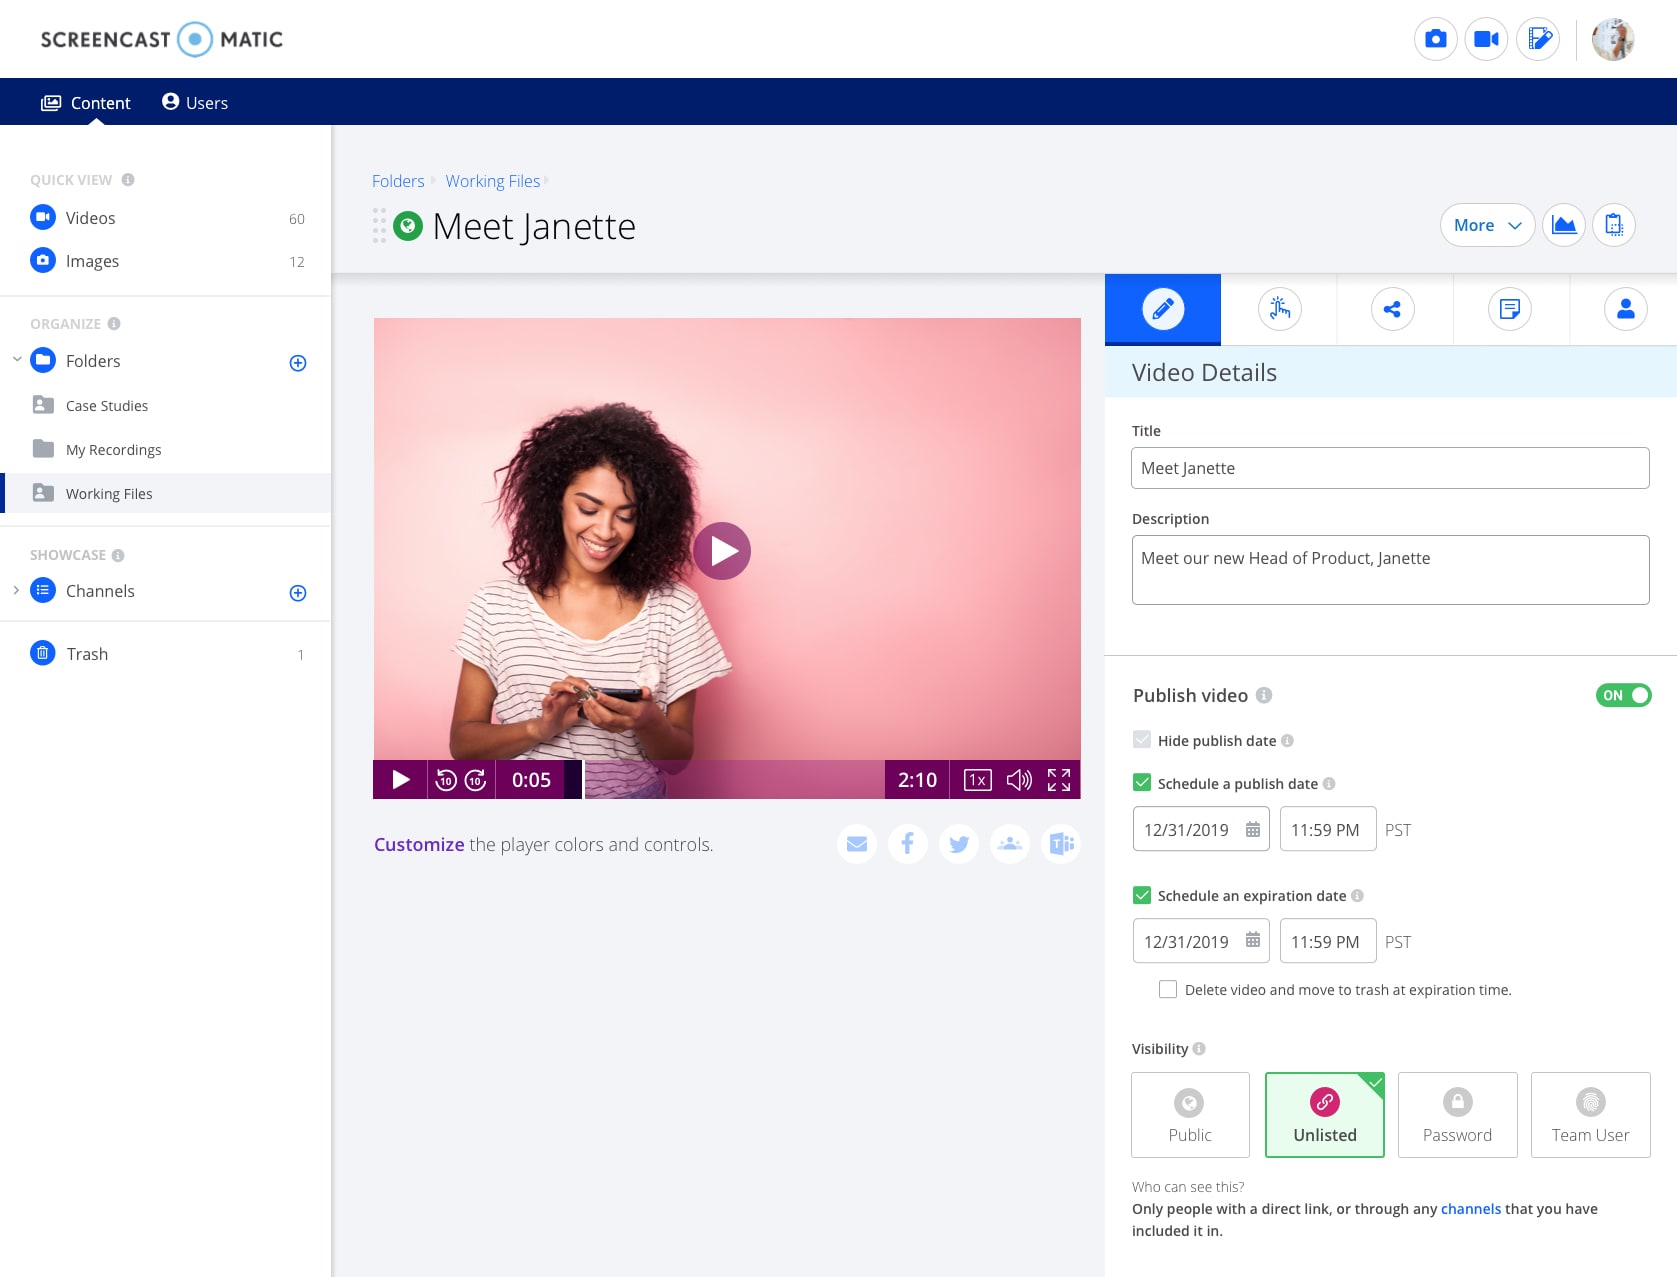Add a new channel with plus icon

298,593
